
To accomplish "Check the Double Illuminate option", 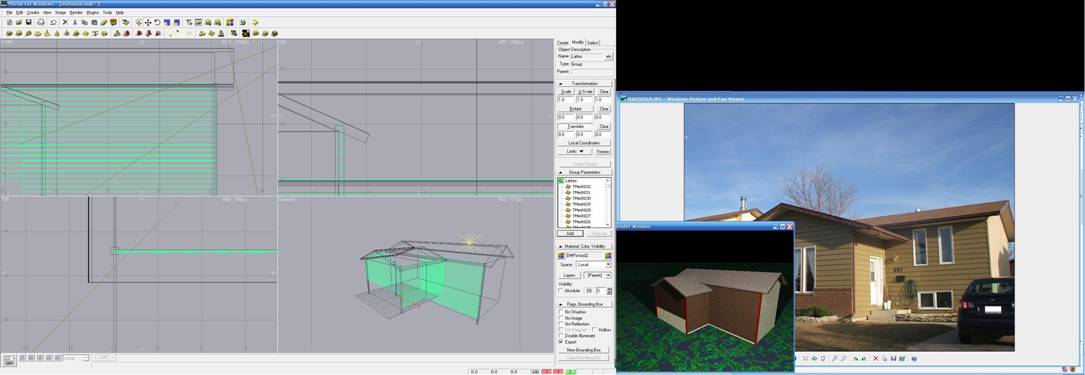I will point(560,336).
